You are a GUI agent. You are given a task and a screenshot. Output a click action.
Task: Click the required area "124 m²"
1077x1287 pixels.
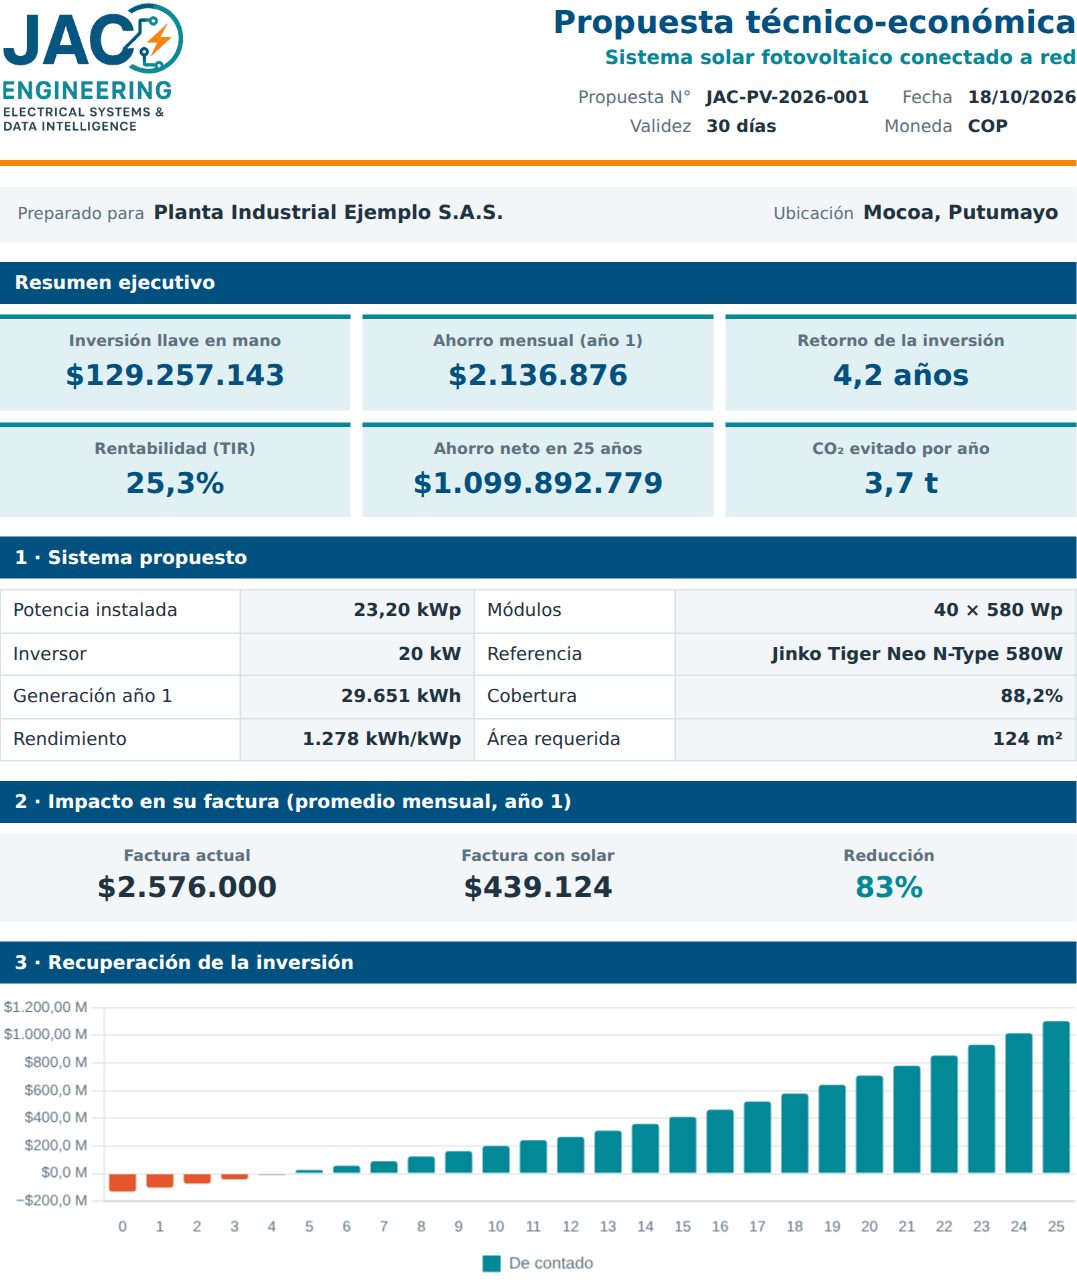click(875, 739)
